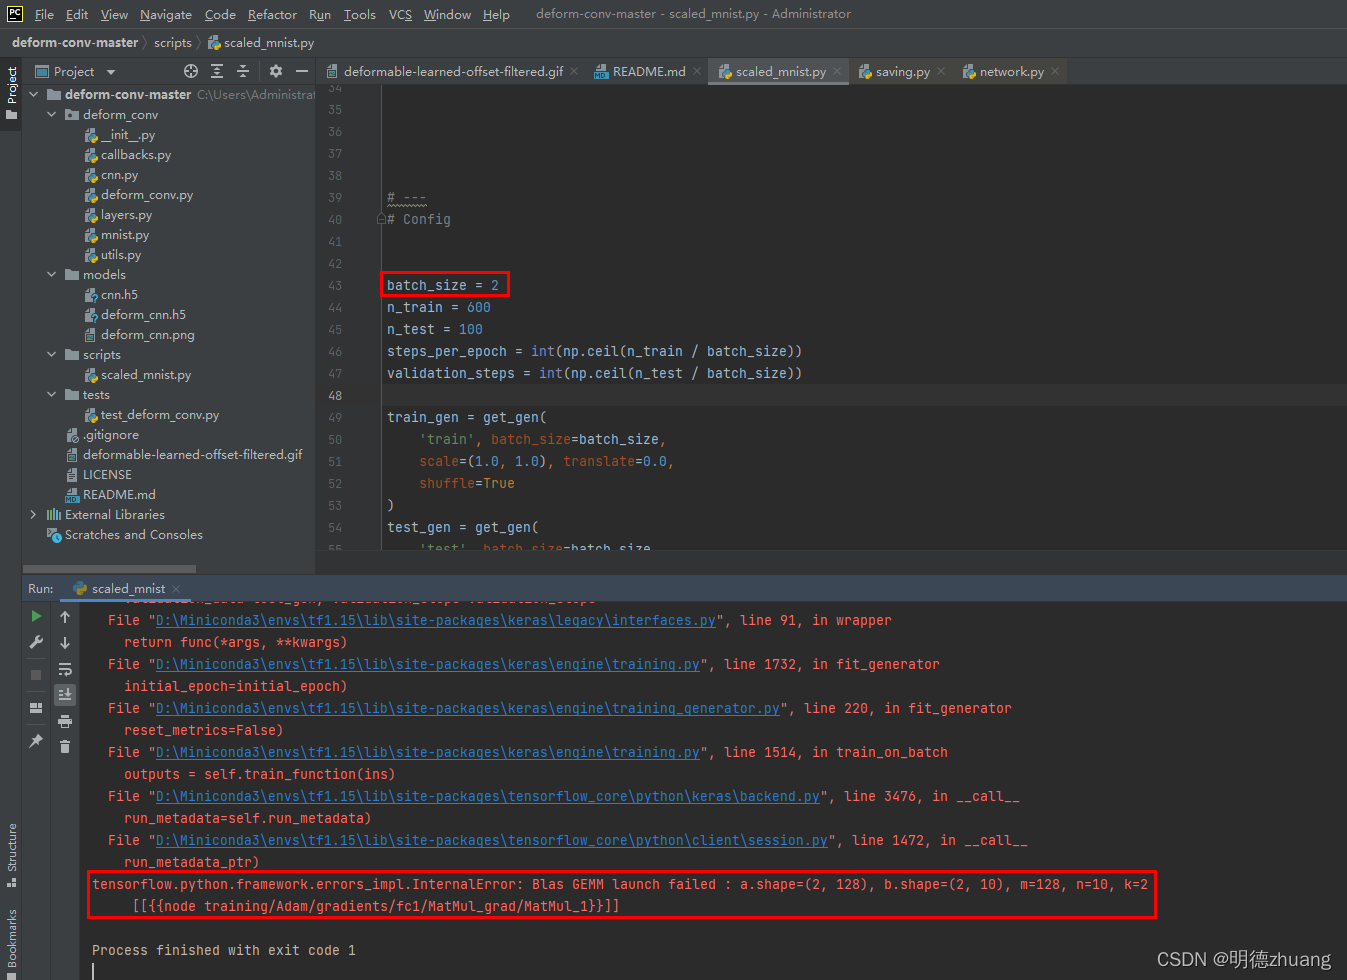The height and width of the screenshot is (980, 1347).
Task: Open interfaces.py link in traceback
Action: coord(436,620)
